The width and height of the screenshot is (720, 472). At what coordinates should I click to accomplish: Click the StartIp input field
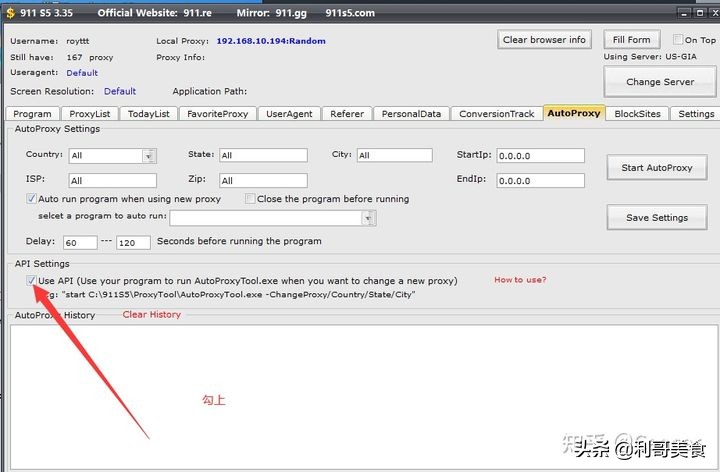coord(540,156)
